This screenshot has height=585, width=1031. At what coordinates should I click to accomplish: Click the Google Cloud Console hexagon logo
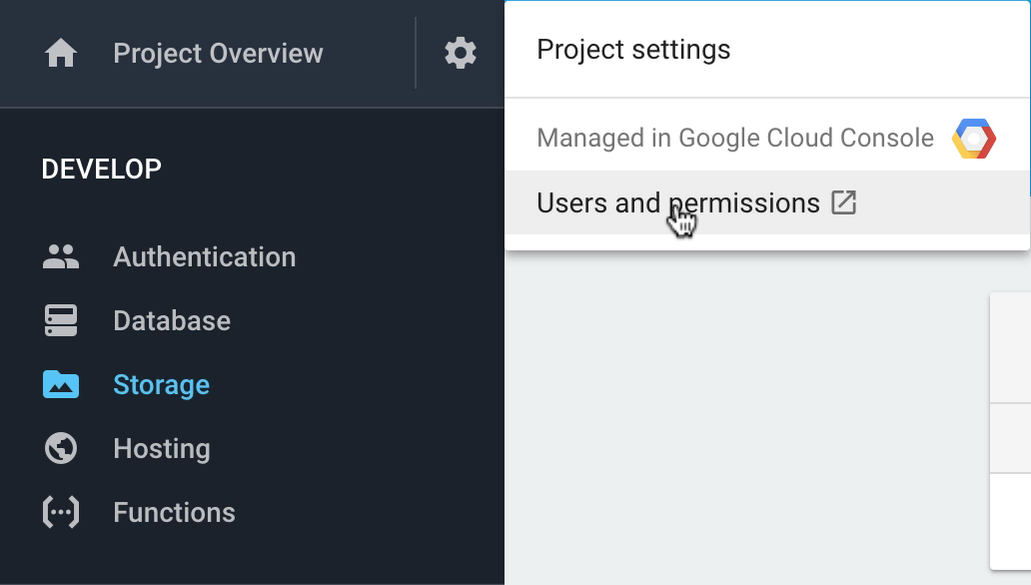[x=974, y=139]
